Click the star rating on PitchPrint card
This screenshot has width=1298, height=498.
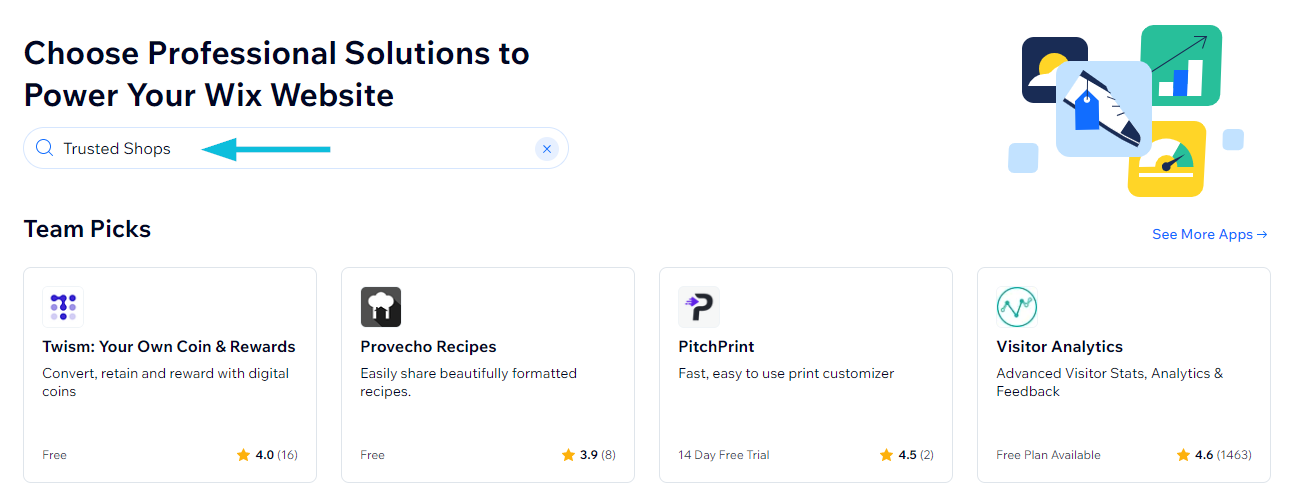pyautogui.click(x=907, y=455)
